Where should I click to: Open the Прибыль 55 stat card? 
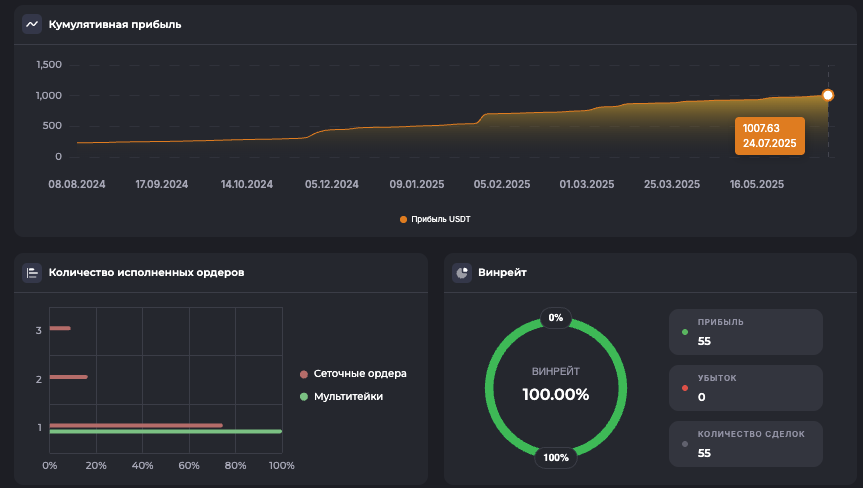[x=745, y=332]
